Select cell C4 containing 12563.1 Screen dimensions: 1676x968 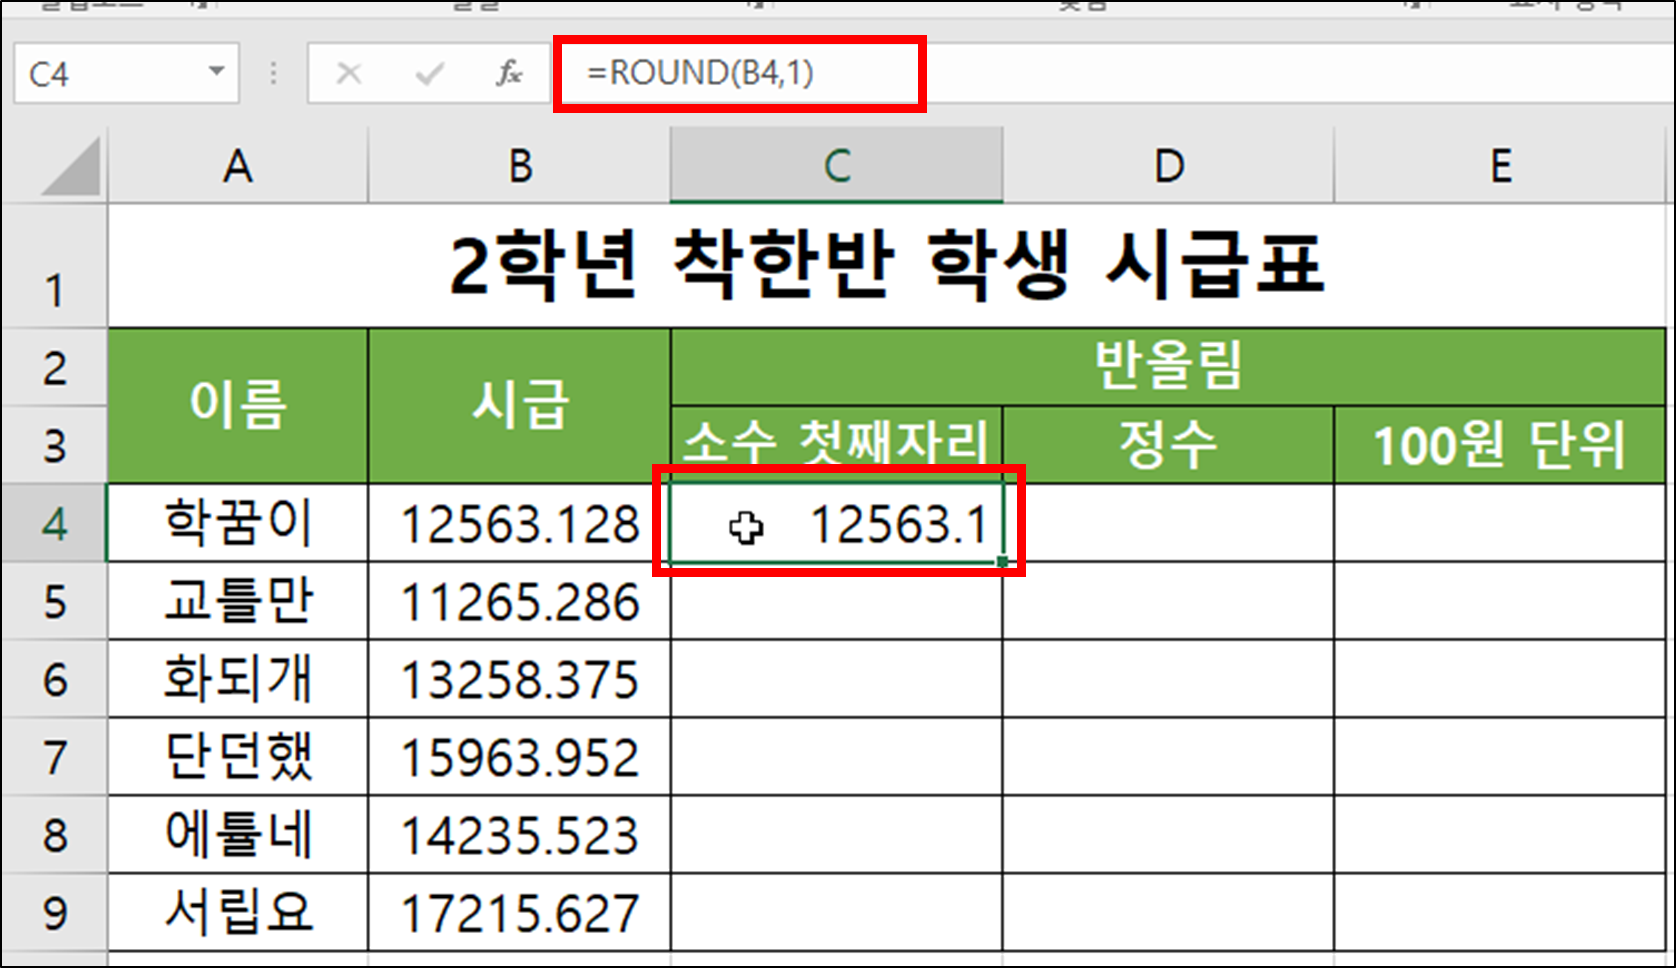point(836,522)
